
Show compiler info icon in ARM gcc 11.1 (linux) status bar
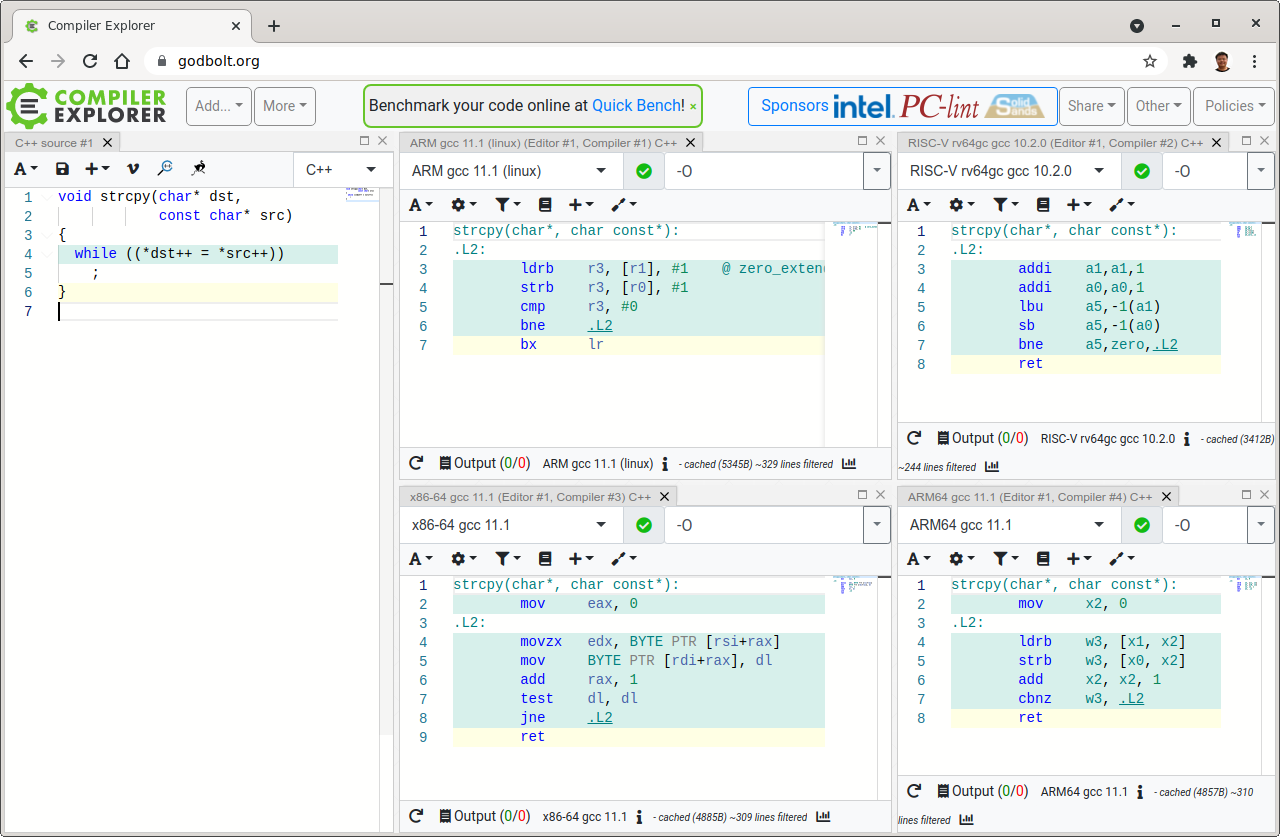[665, 464]
